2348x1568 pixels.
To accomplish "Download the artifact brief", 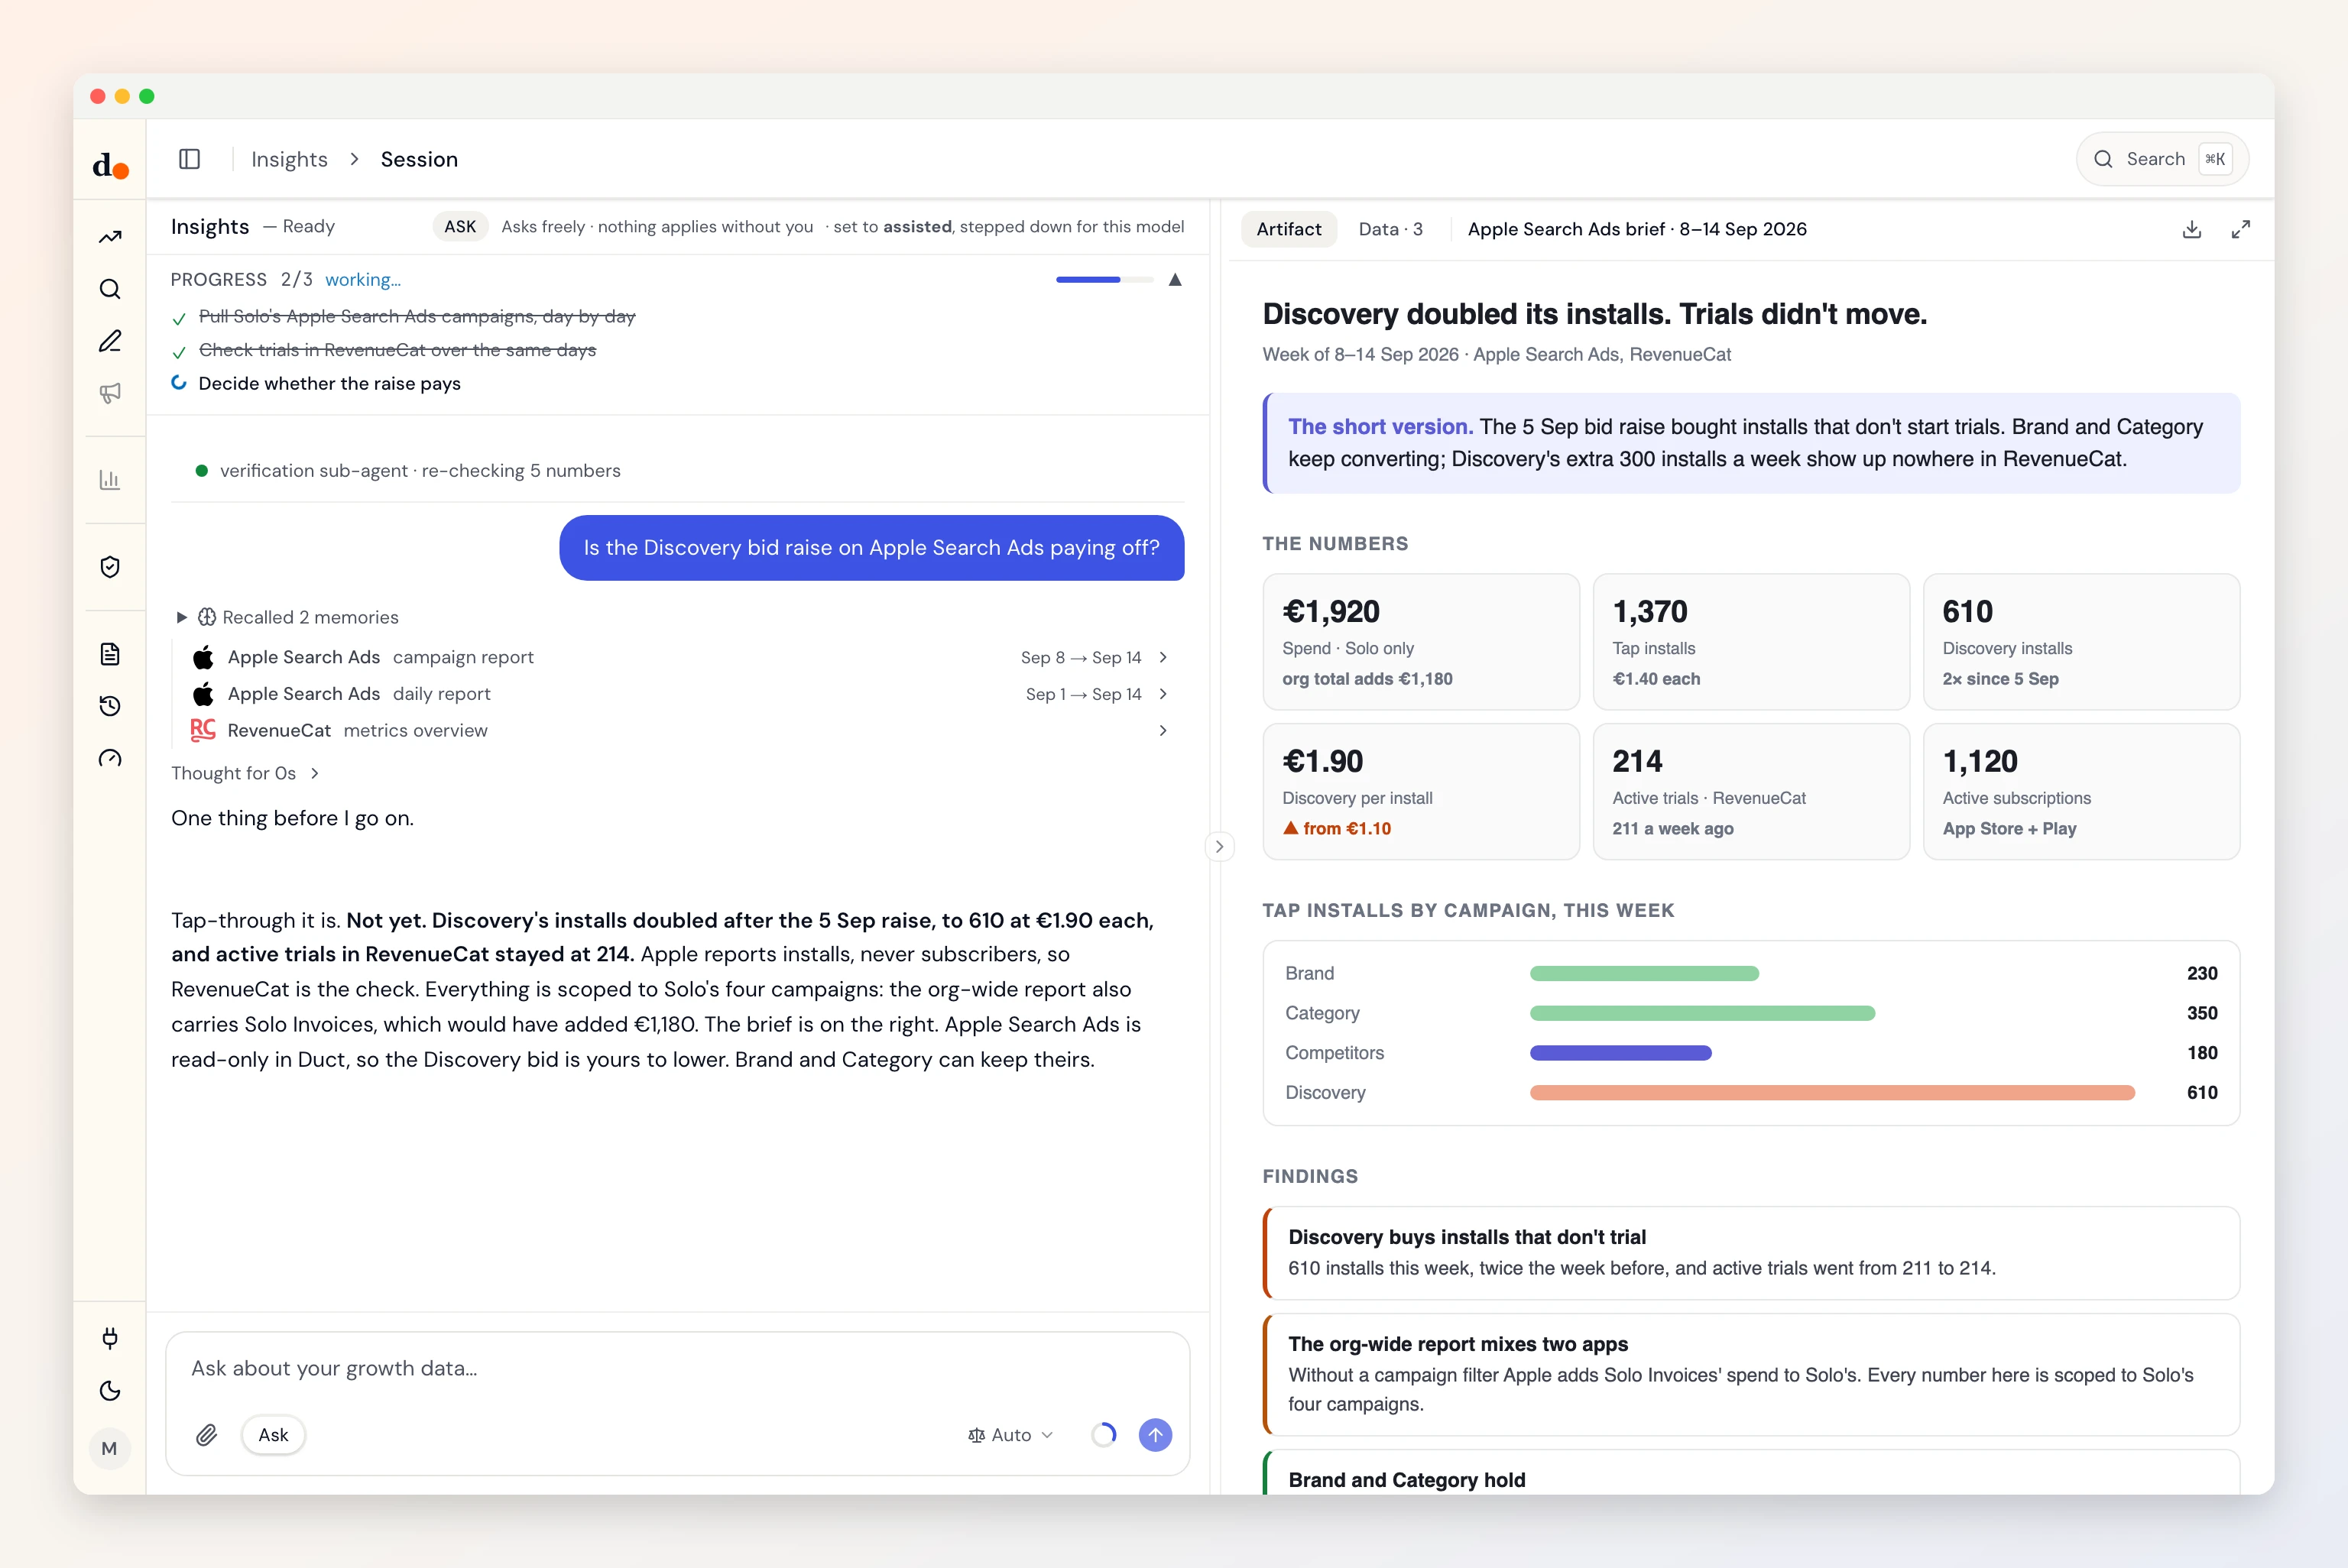I will pos(2192,229).
